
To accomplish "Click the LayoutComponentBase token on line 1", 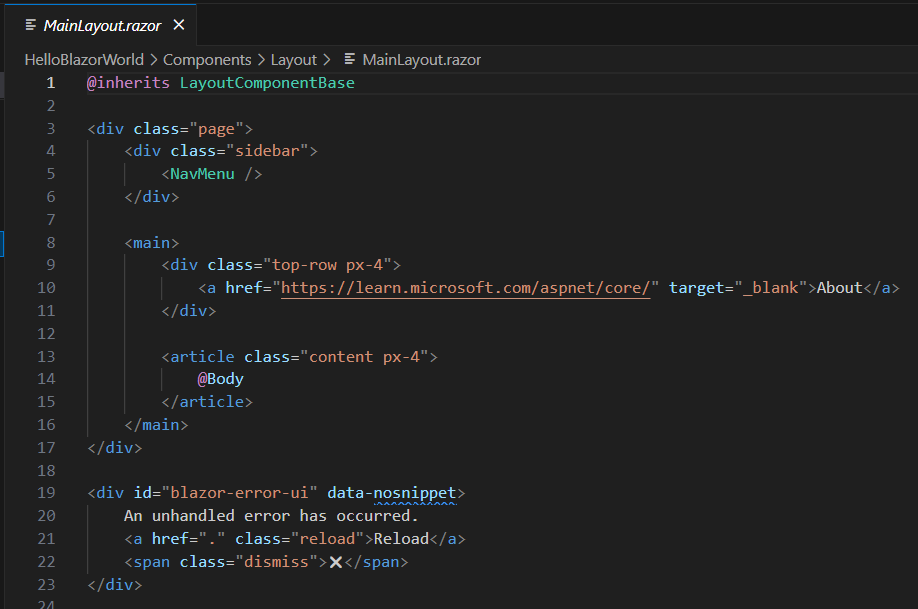I will [x=267, y=82].
